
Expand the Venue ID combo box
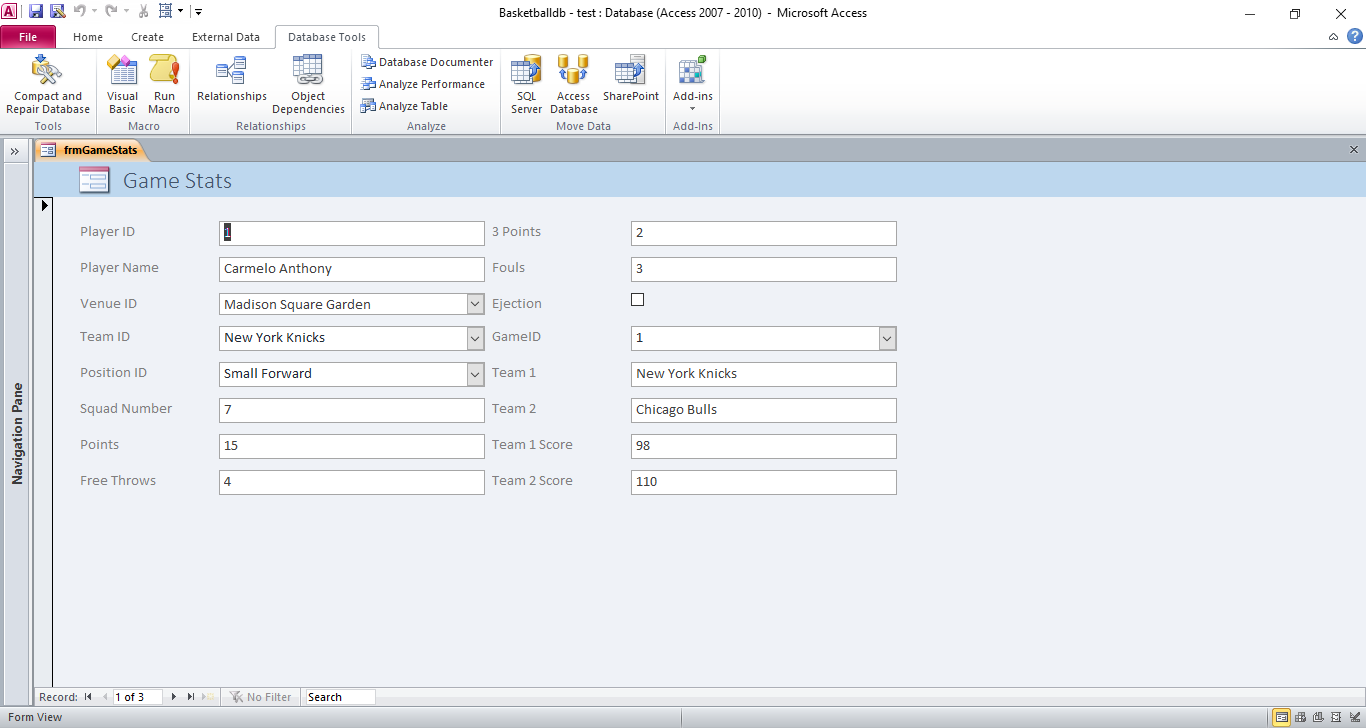click(x=475, y=304)
